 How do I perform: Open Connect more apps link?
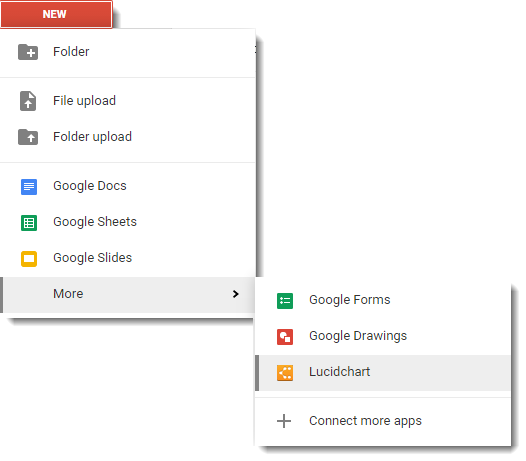click(365, 421)
